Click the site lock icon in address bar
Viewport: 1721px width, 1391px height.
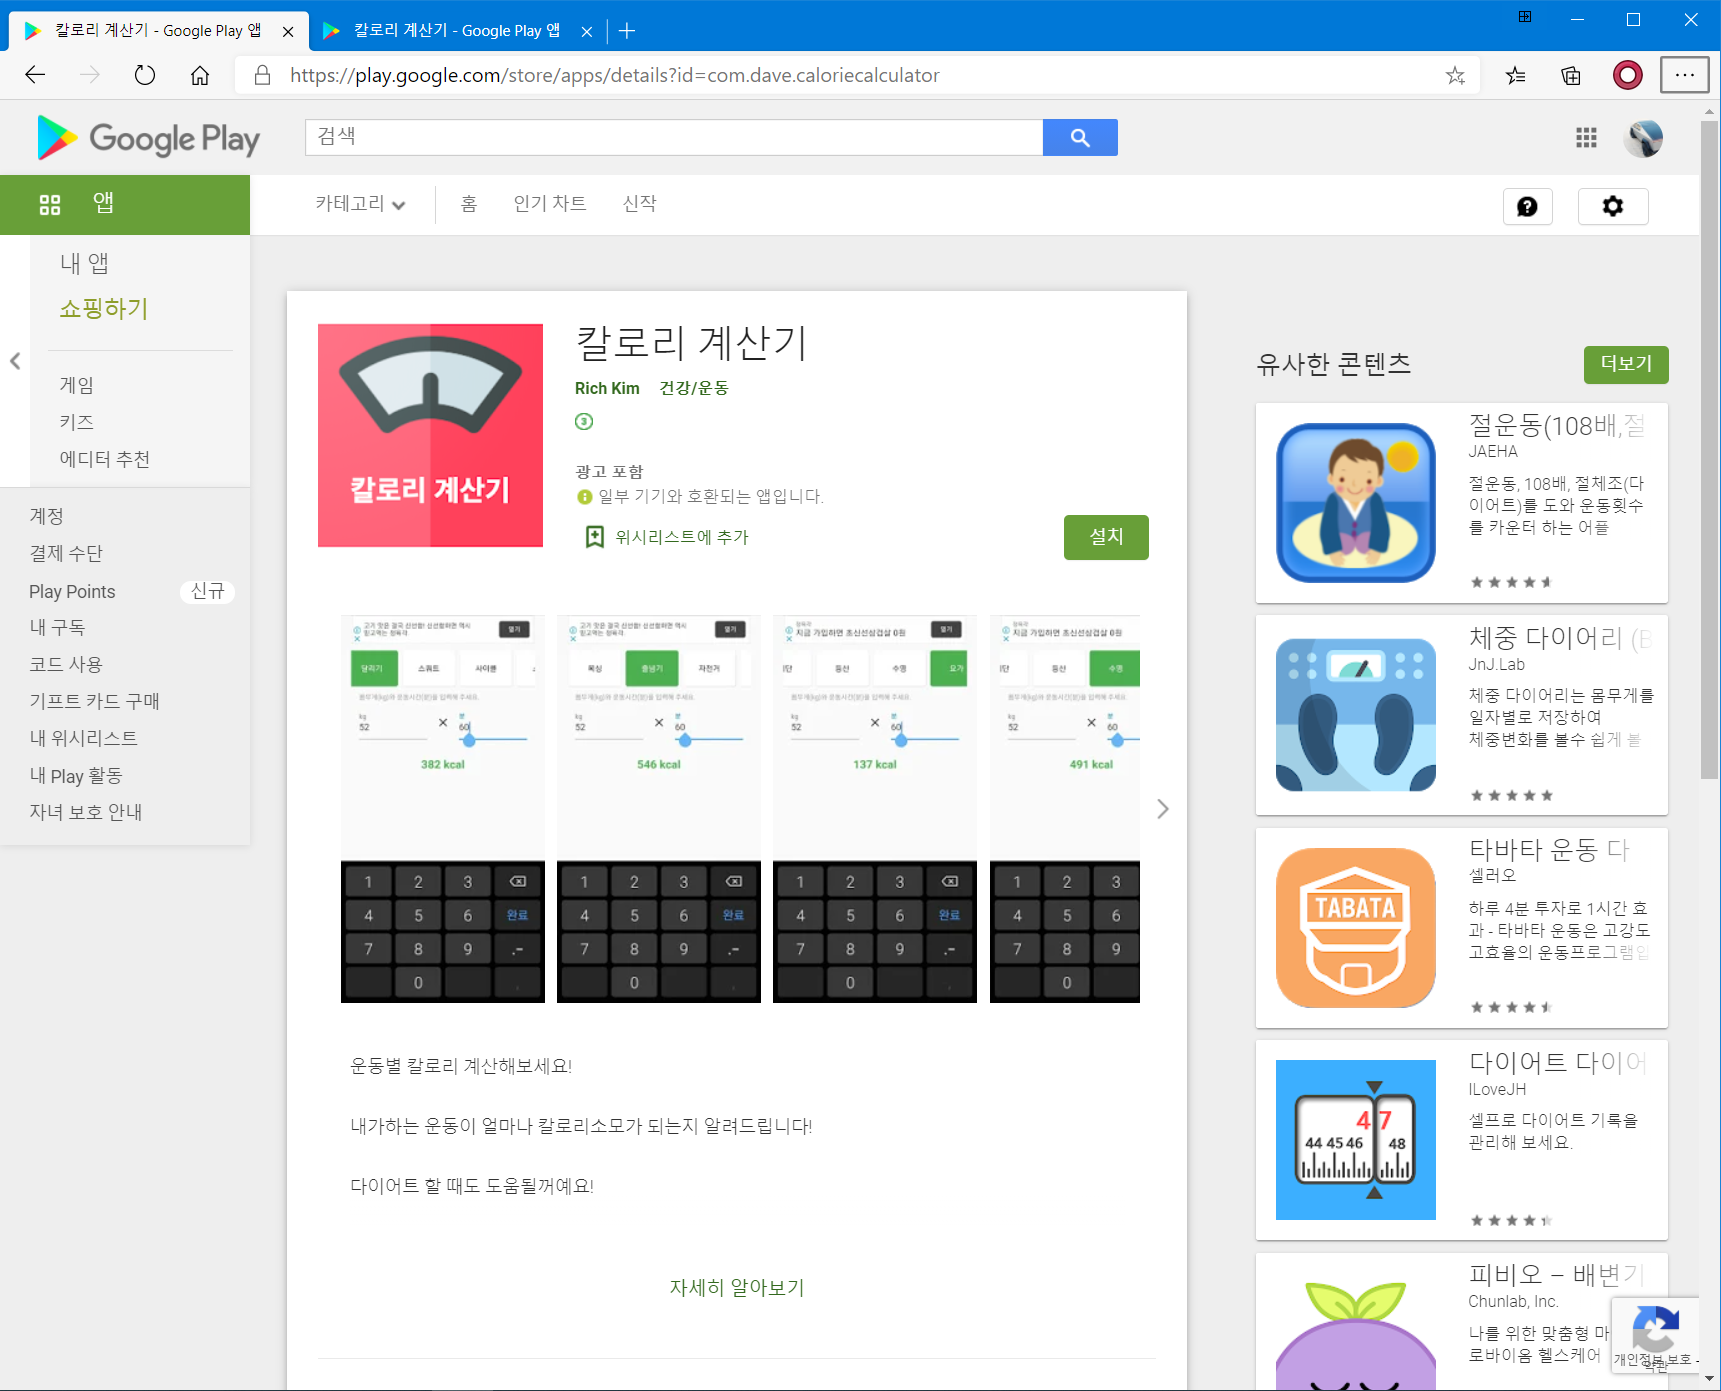pyautogui.click(x=262, y=75)
